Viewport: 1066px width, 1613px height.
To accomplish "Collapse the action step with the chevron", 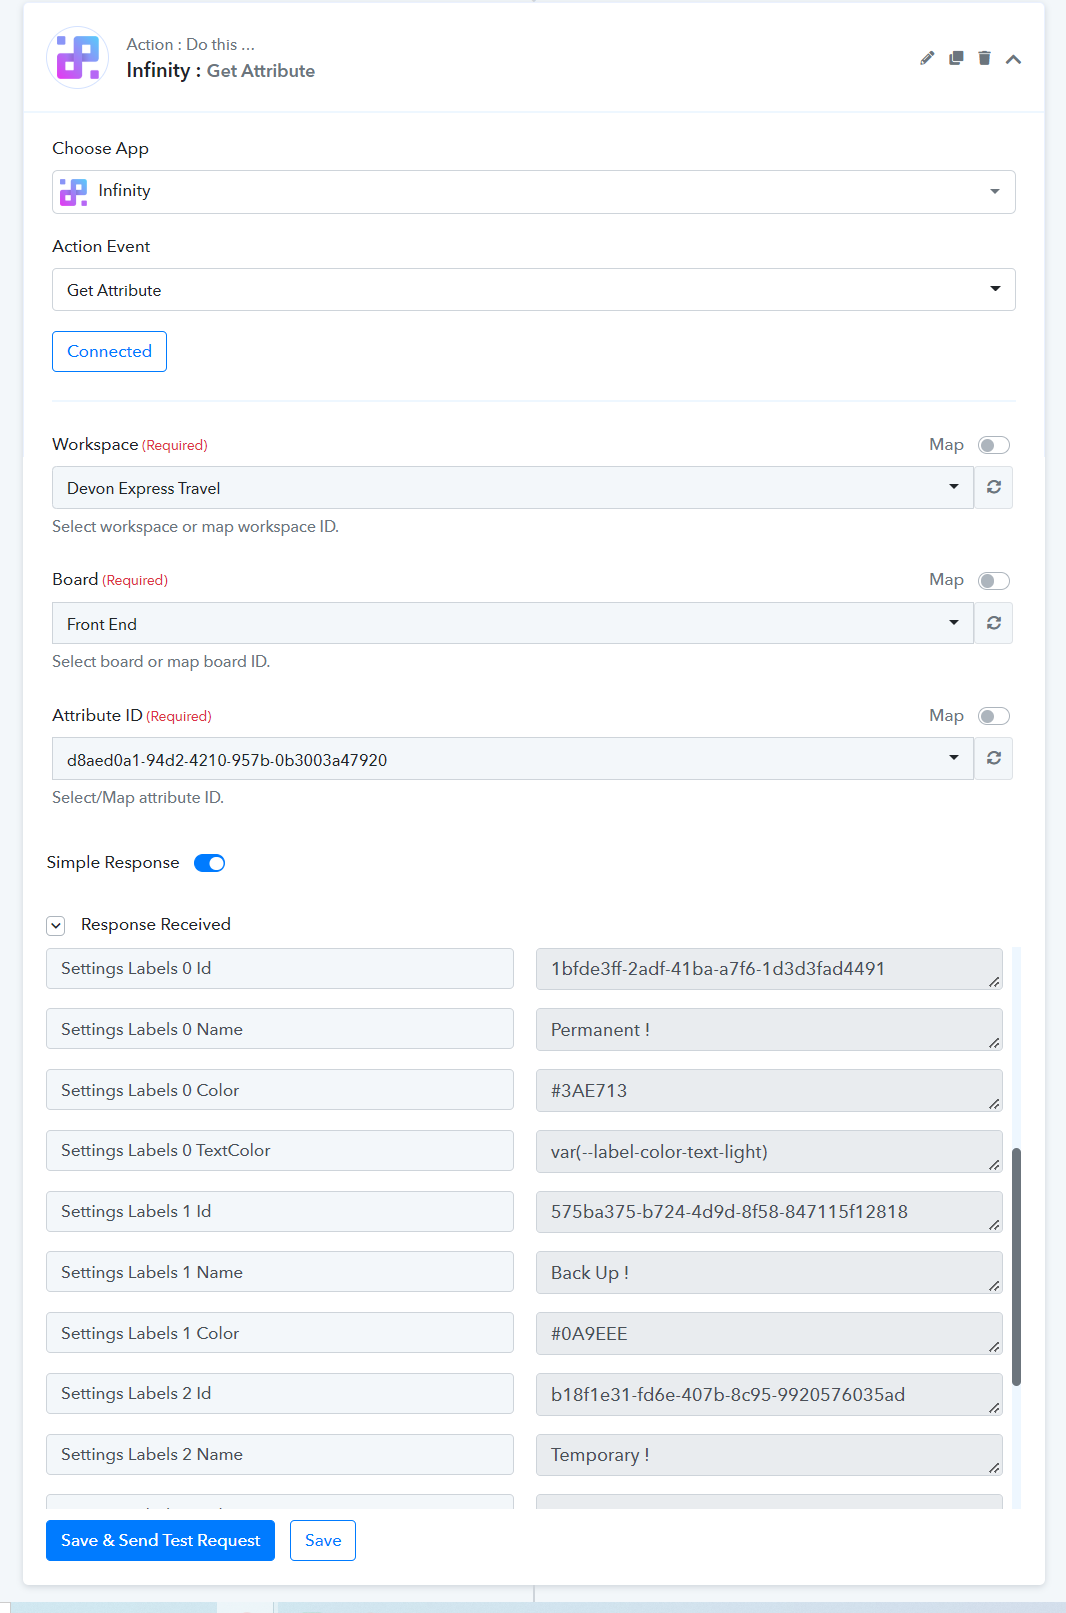I will click(1013, 59).
